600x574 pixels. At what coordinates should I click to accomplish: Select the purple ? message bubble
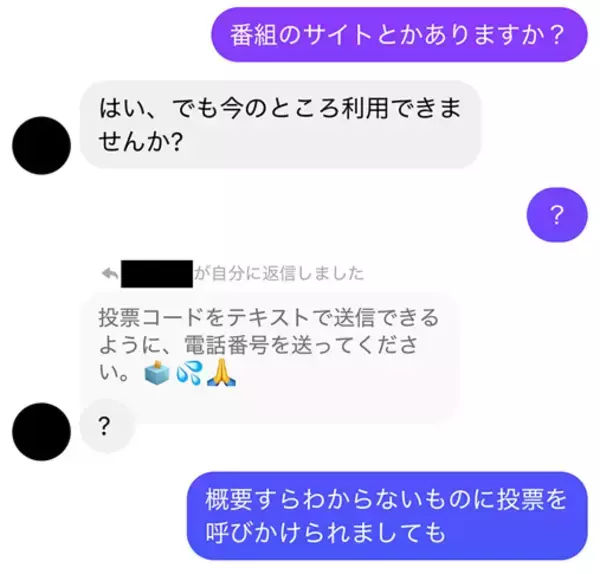[557, 215]
